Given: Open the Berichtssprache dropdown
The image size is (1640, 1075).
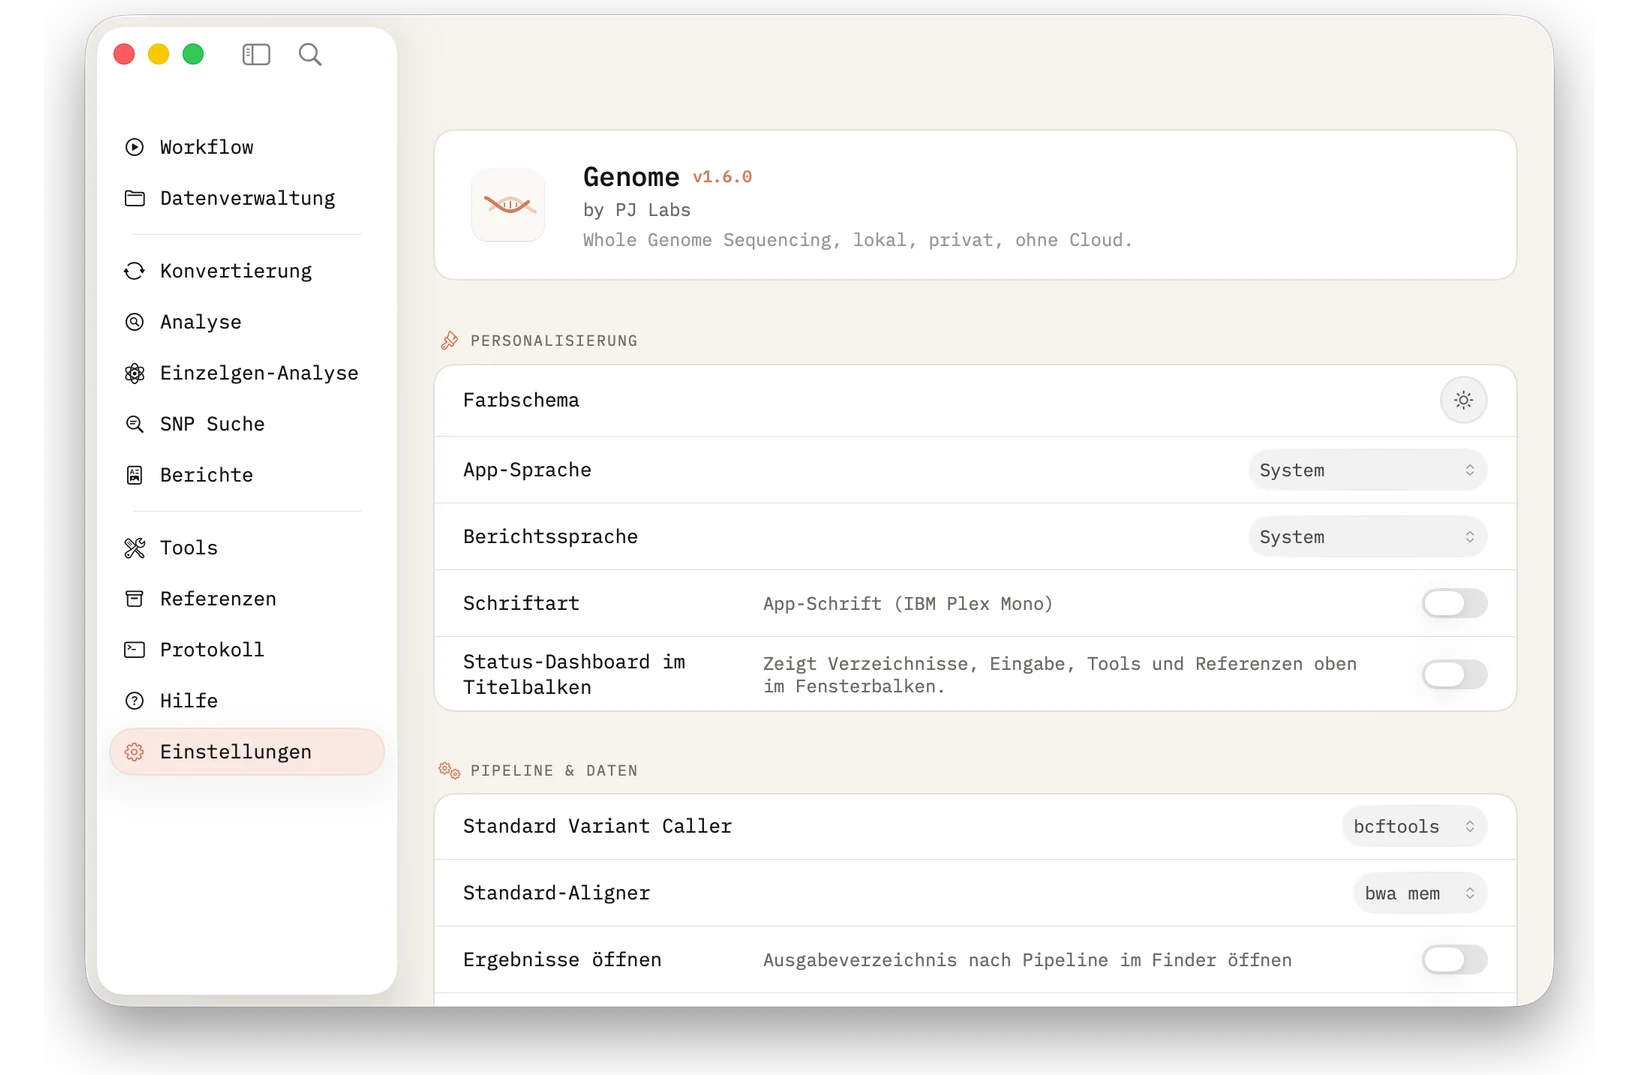Looking at the screenshot, I should pyautogui.click(x=1367, y=537).
